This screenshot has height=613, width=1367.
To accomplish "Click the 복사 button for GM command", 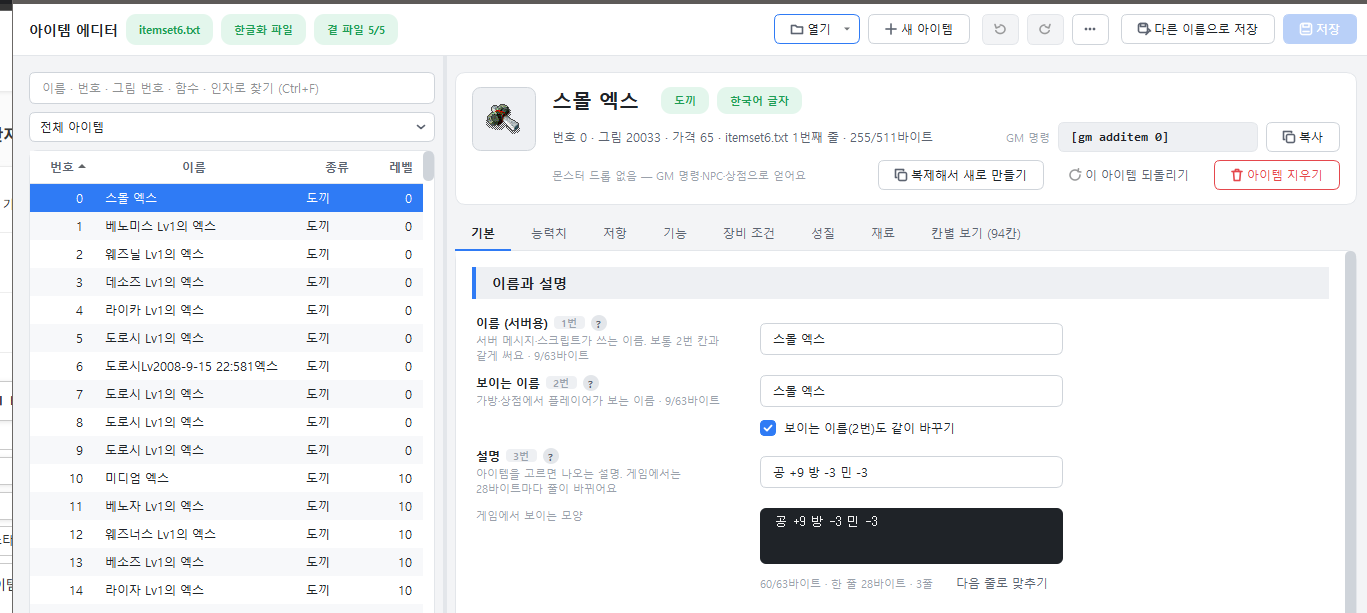I will [1303, 137].
